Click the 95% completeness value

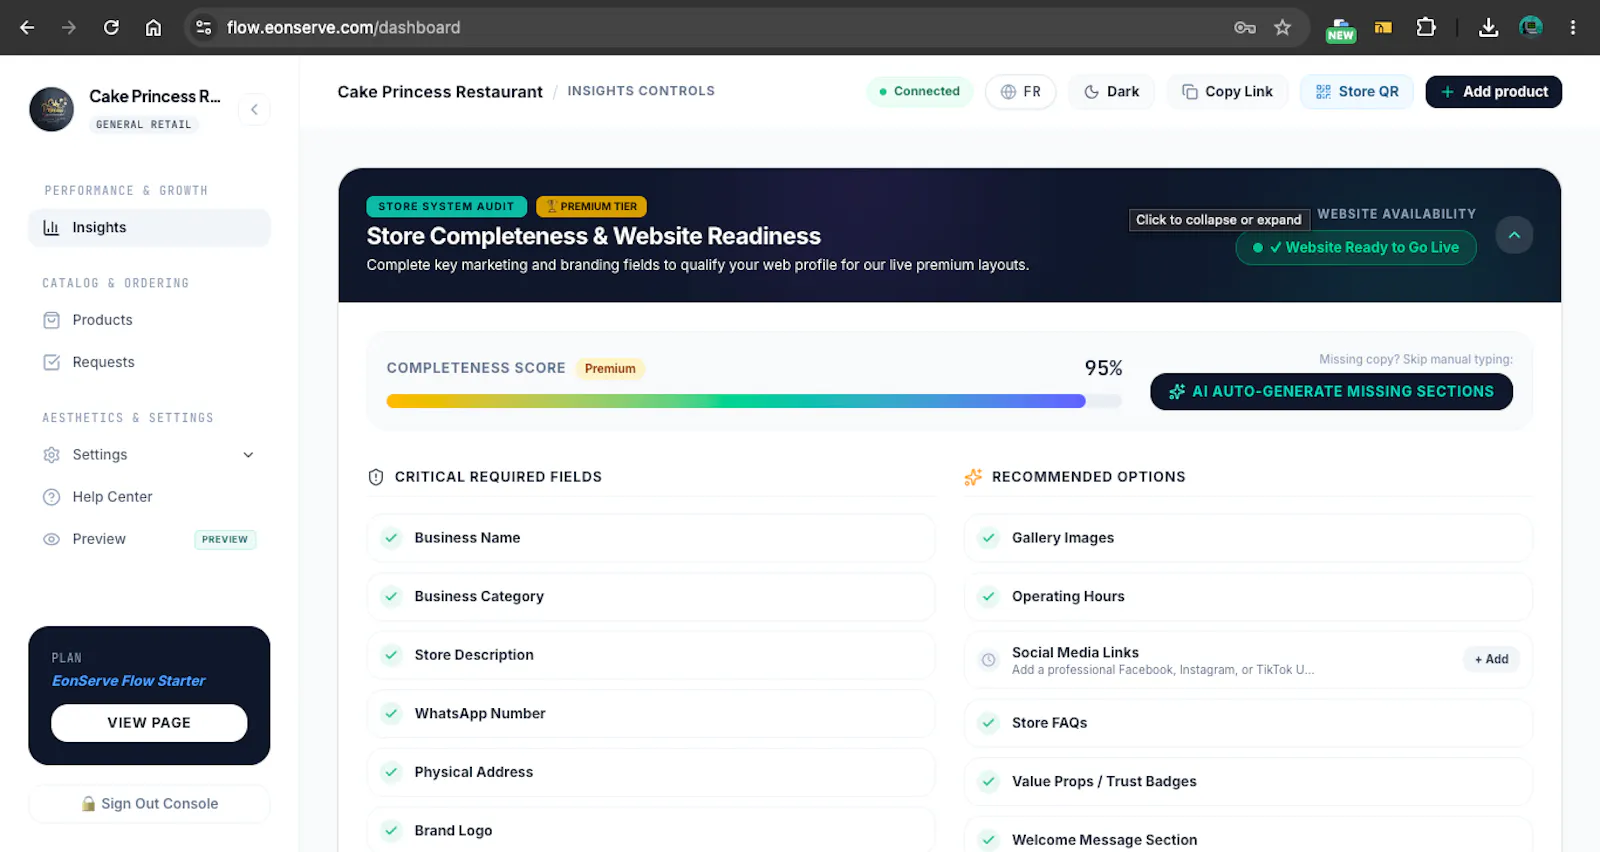pyautogui.click(x=1103, y=368)
